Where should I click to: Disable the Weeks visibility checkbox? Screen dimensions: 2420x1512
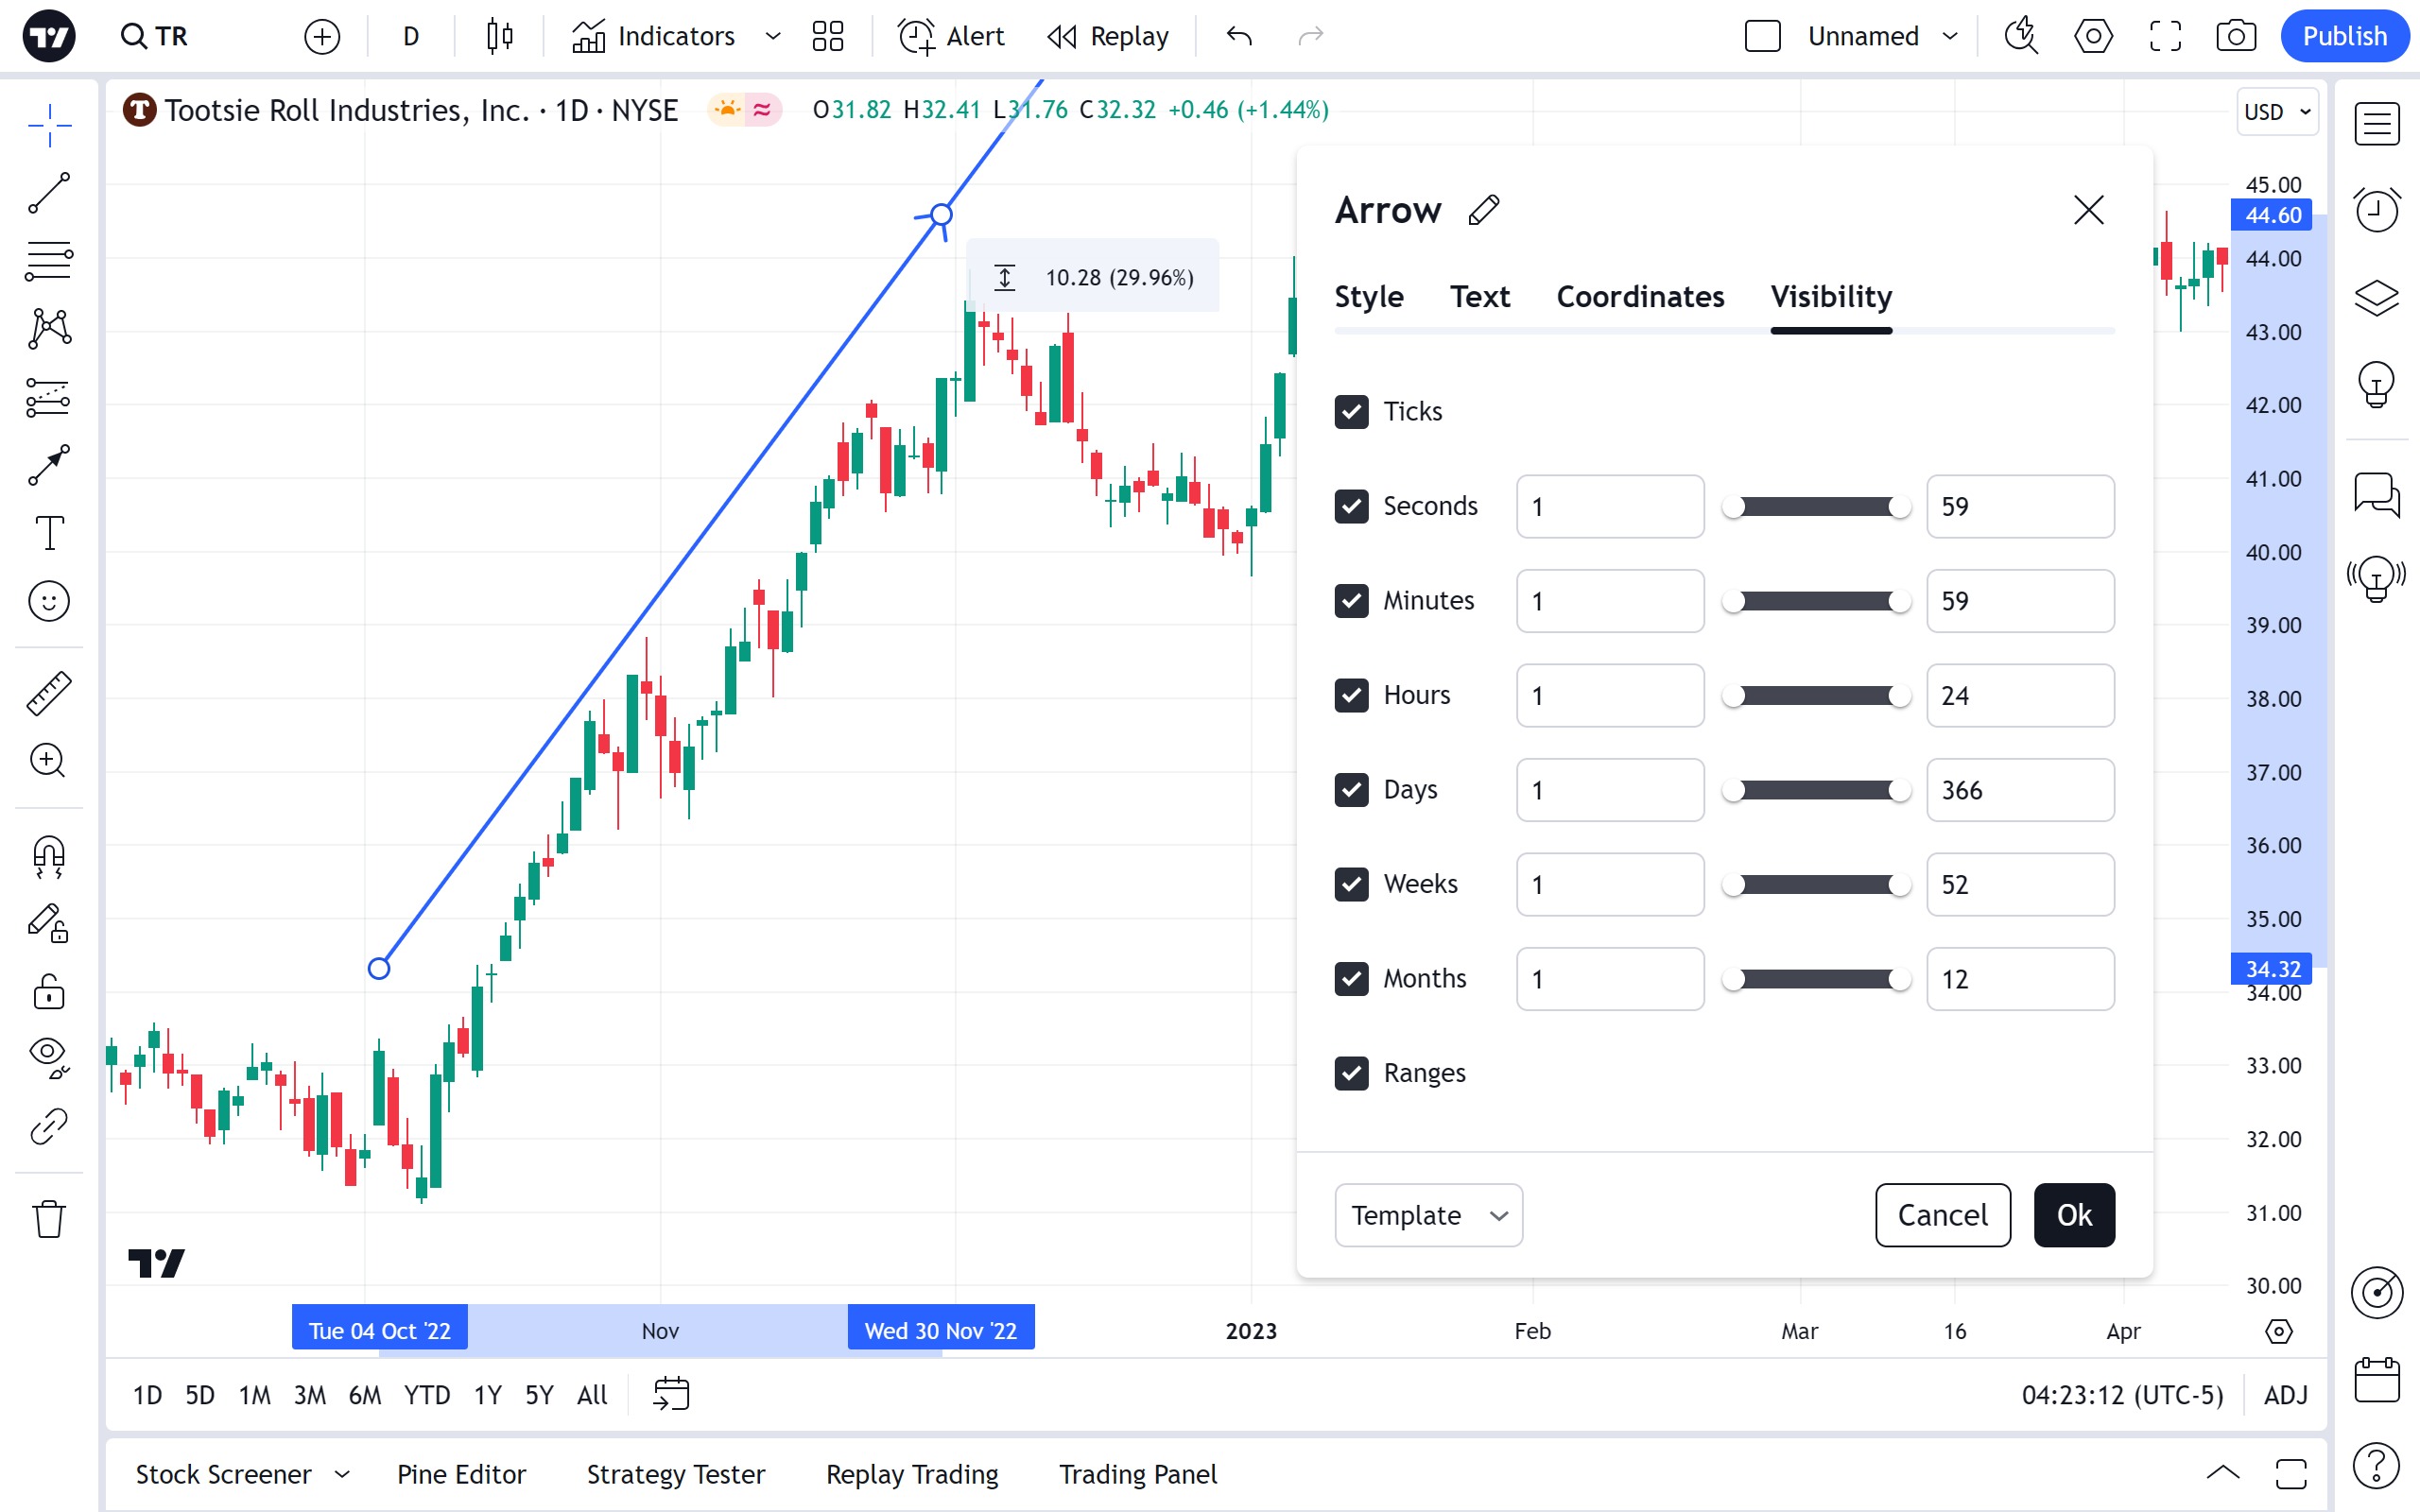1351,884
